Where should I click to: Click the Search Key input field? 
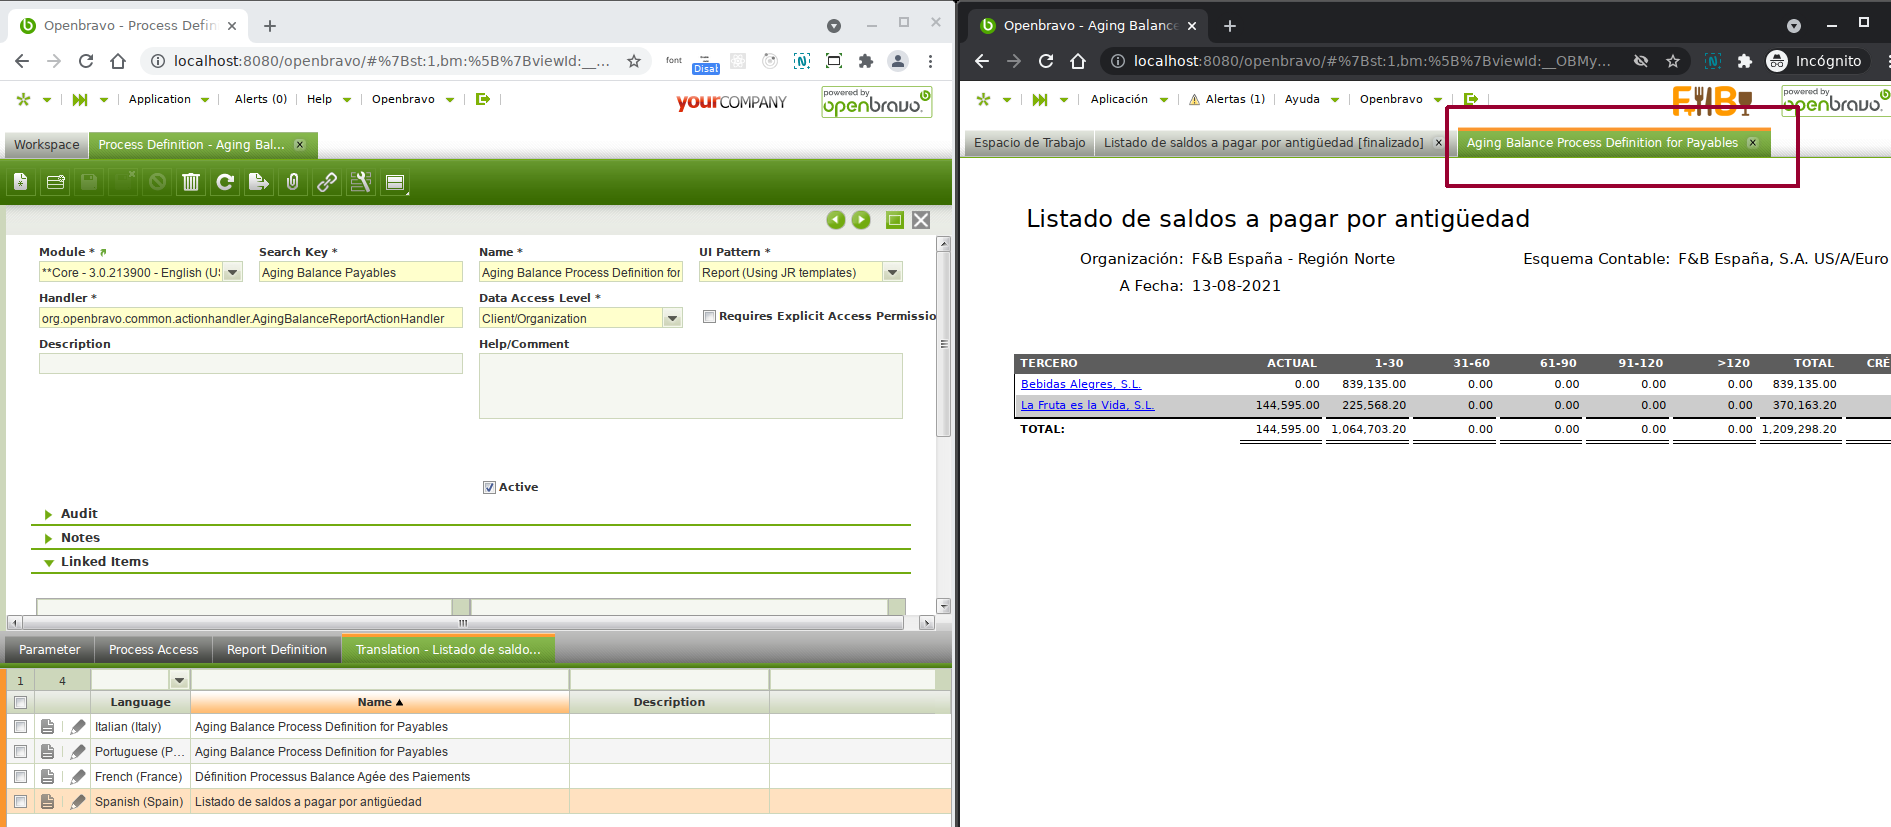coord(360,273)
